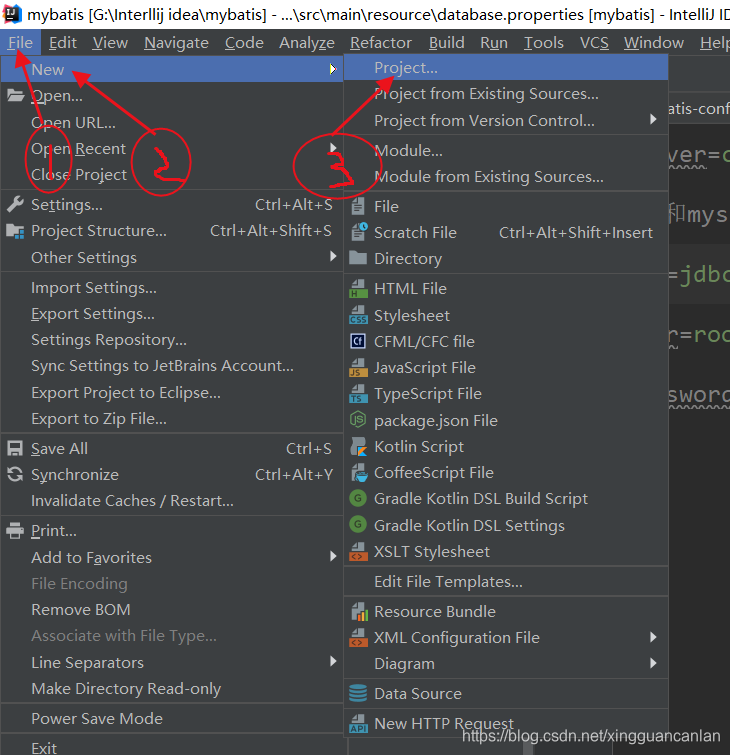Open the Navigate menu
Screen dimensions: 730x755
tap(176, 43)
